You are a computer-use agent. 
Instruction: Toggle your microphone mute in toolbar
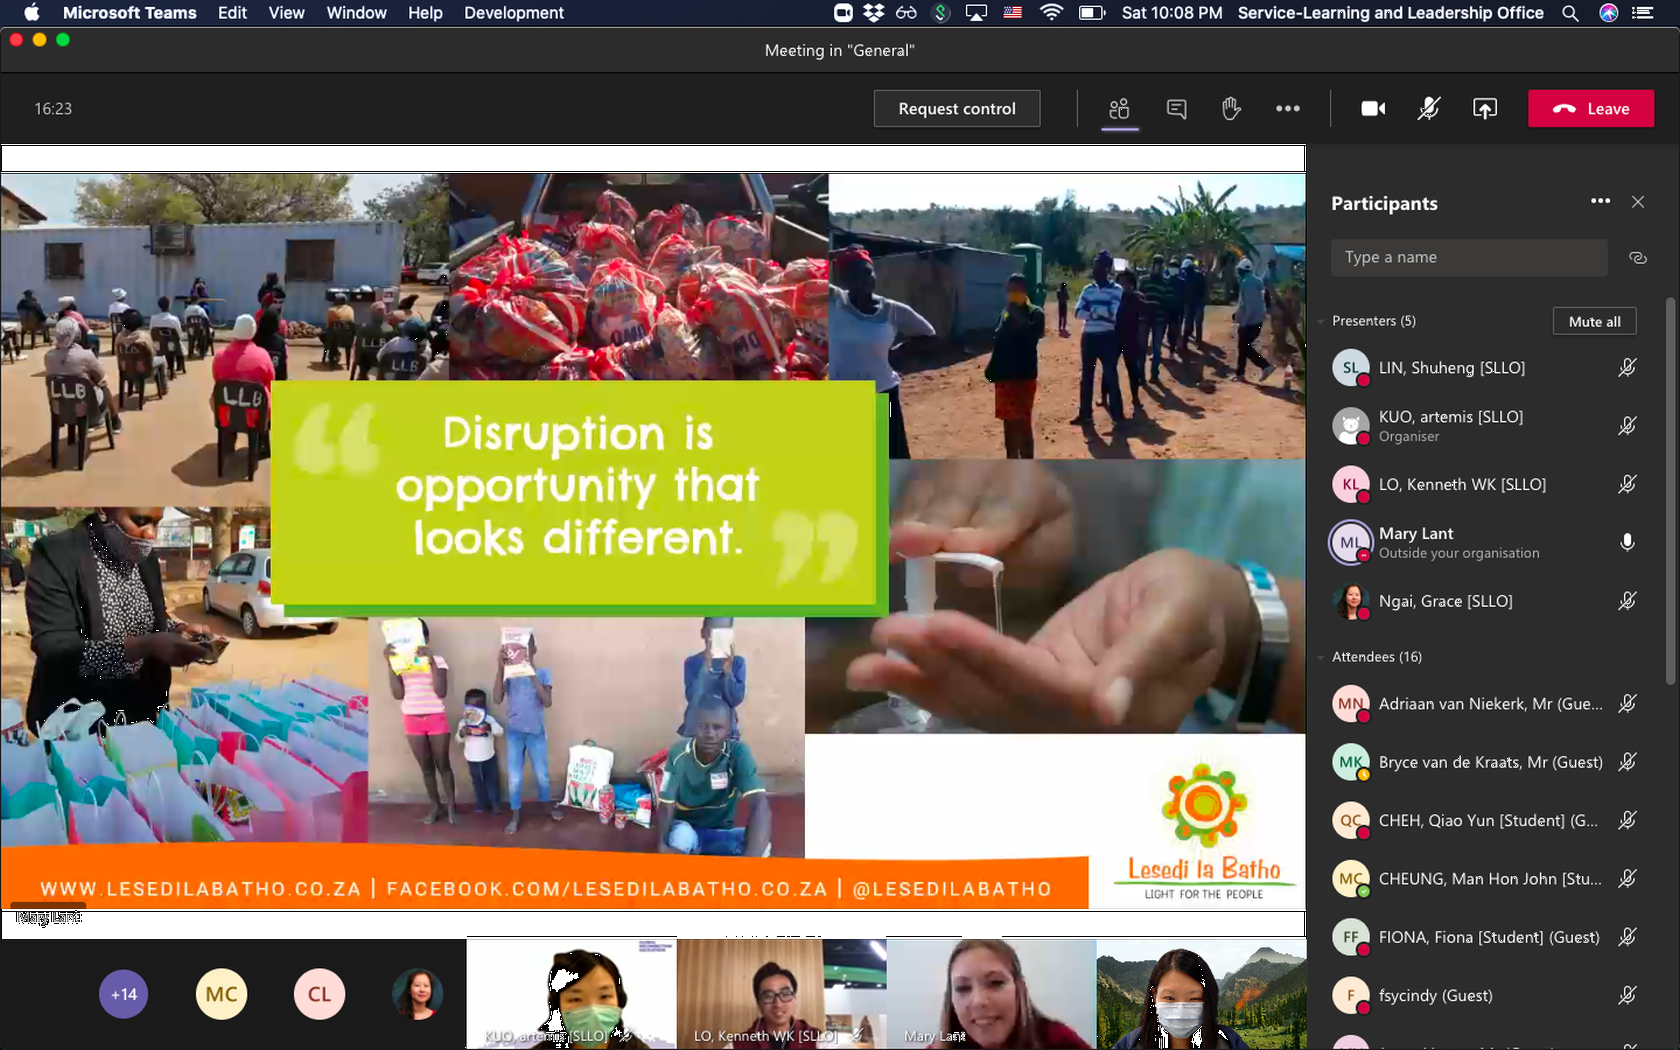1428,109
